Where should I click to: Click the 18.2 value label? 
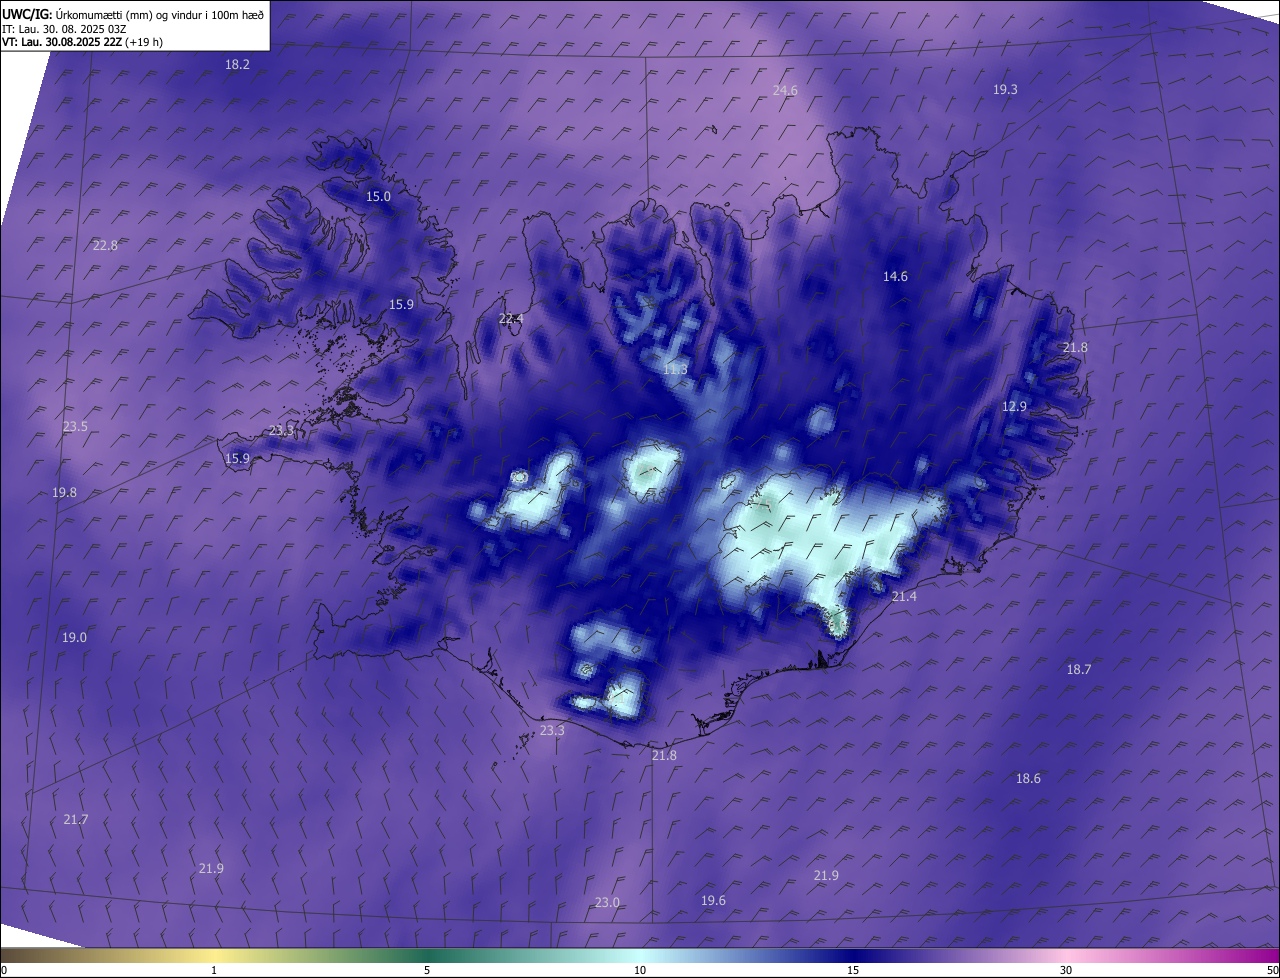coord(237,64)
